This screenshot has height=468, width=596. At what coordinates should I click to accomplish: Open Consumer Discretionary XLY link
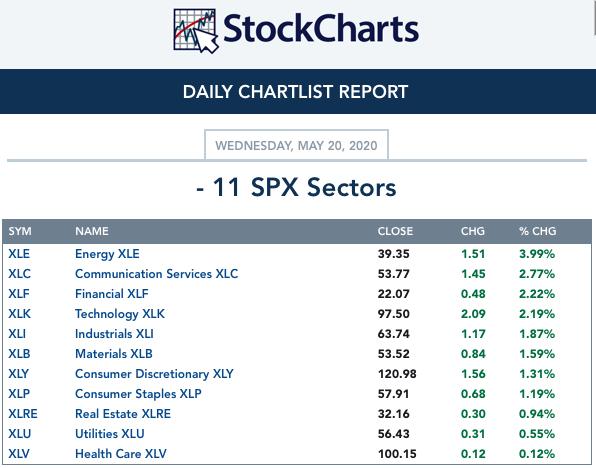154,374
